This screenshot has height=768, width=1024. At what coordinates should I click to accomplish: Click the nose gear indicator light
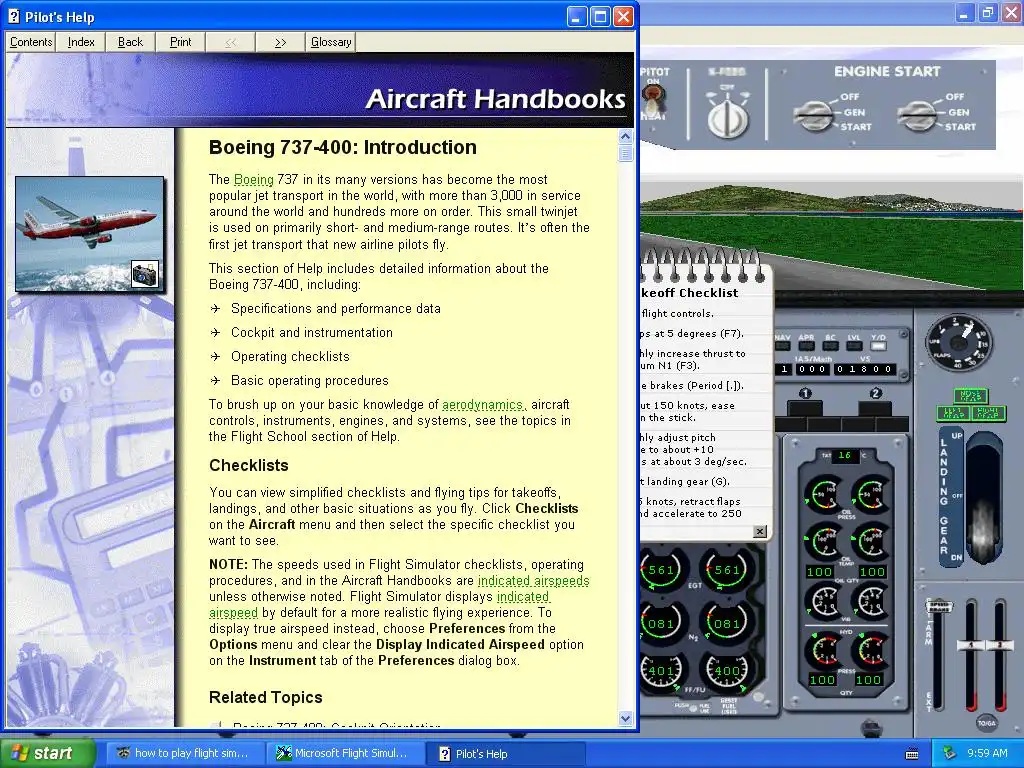click(970, 396)
